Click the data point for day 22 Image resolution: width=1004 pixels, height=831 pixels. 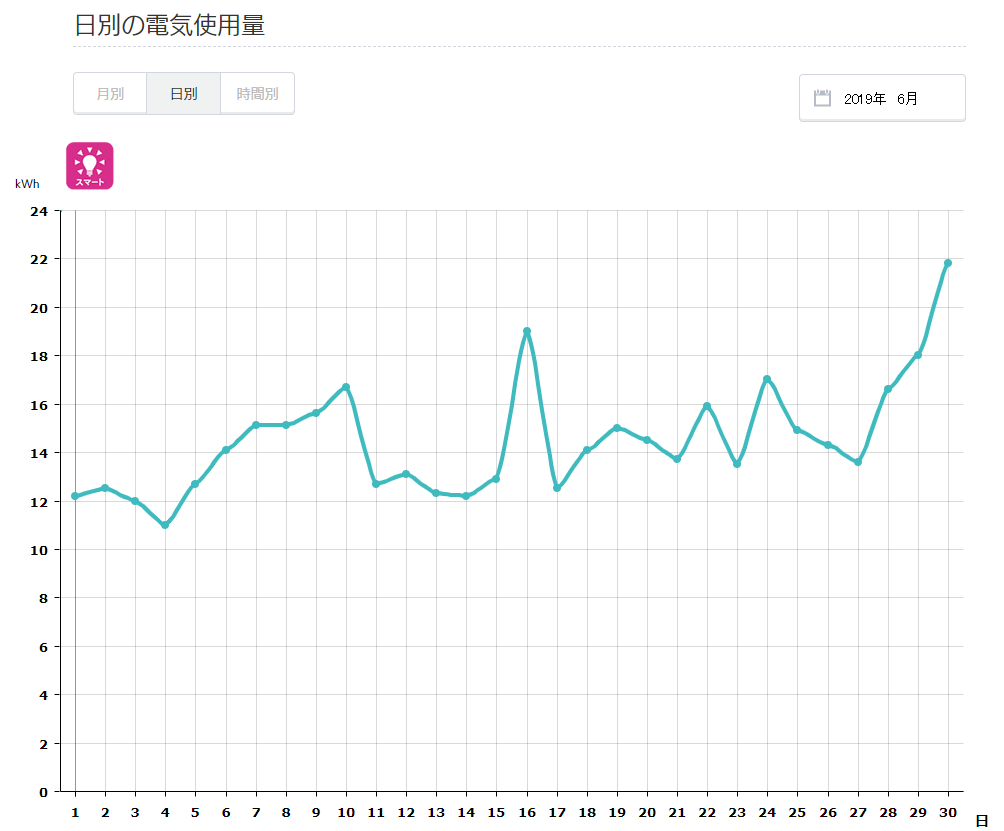[x=707, y=406]
